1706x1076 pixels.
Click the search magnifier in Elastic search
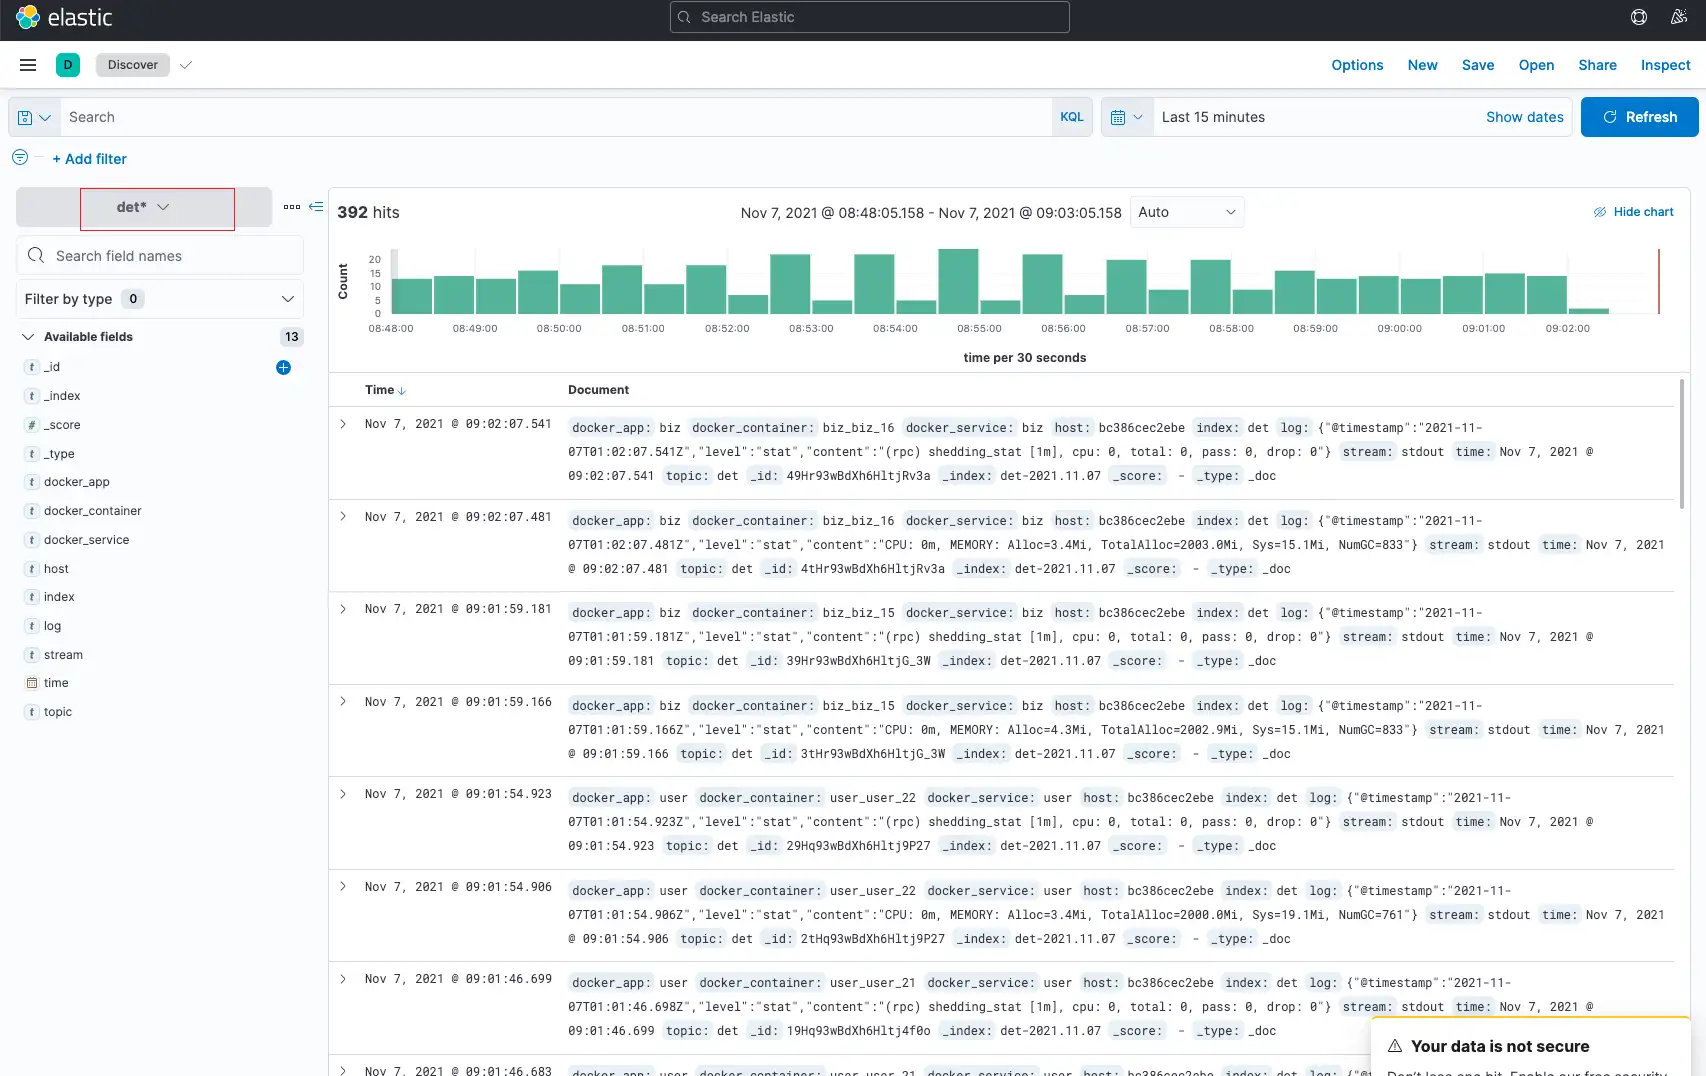(x=685, y=17)
